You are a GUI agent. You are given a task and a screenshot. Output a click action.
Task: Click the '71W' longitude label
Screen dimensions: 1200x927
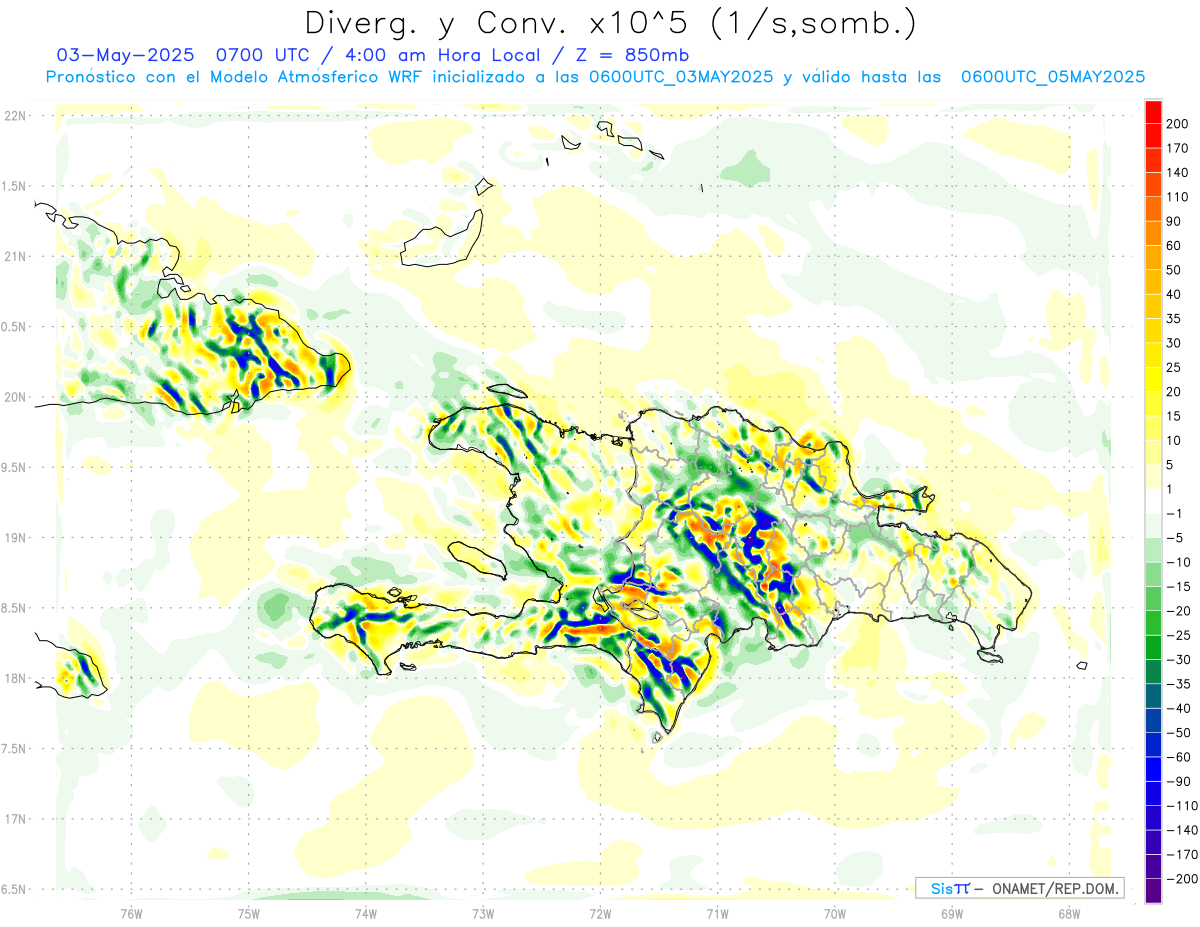(717, 913)
